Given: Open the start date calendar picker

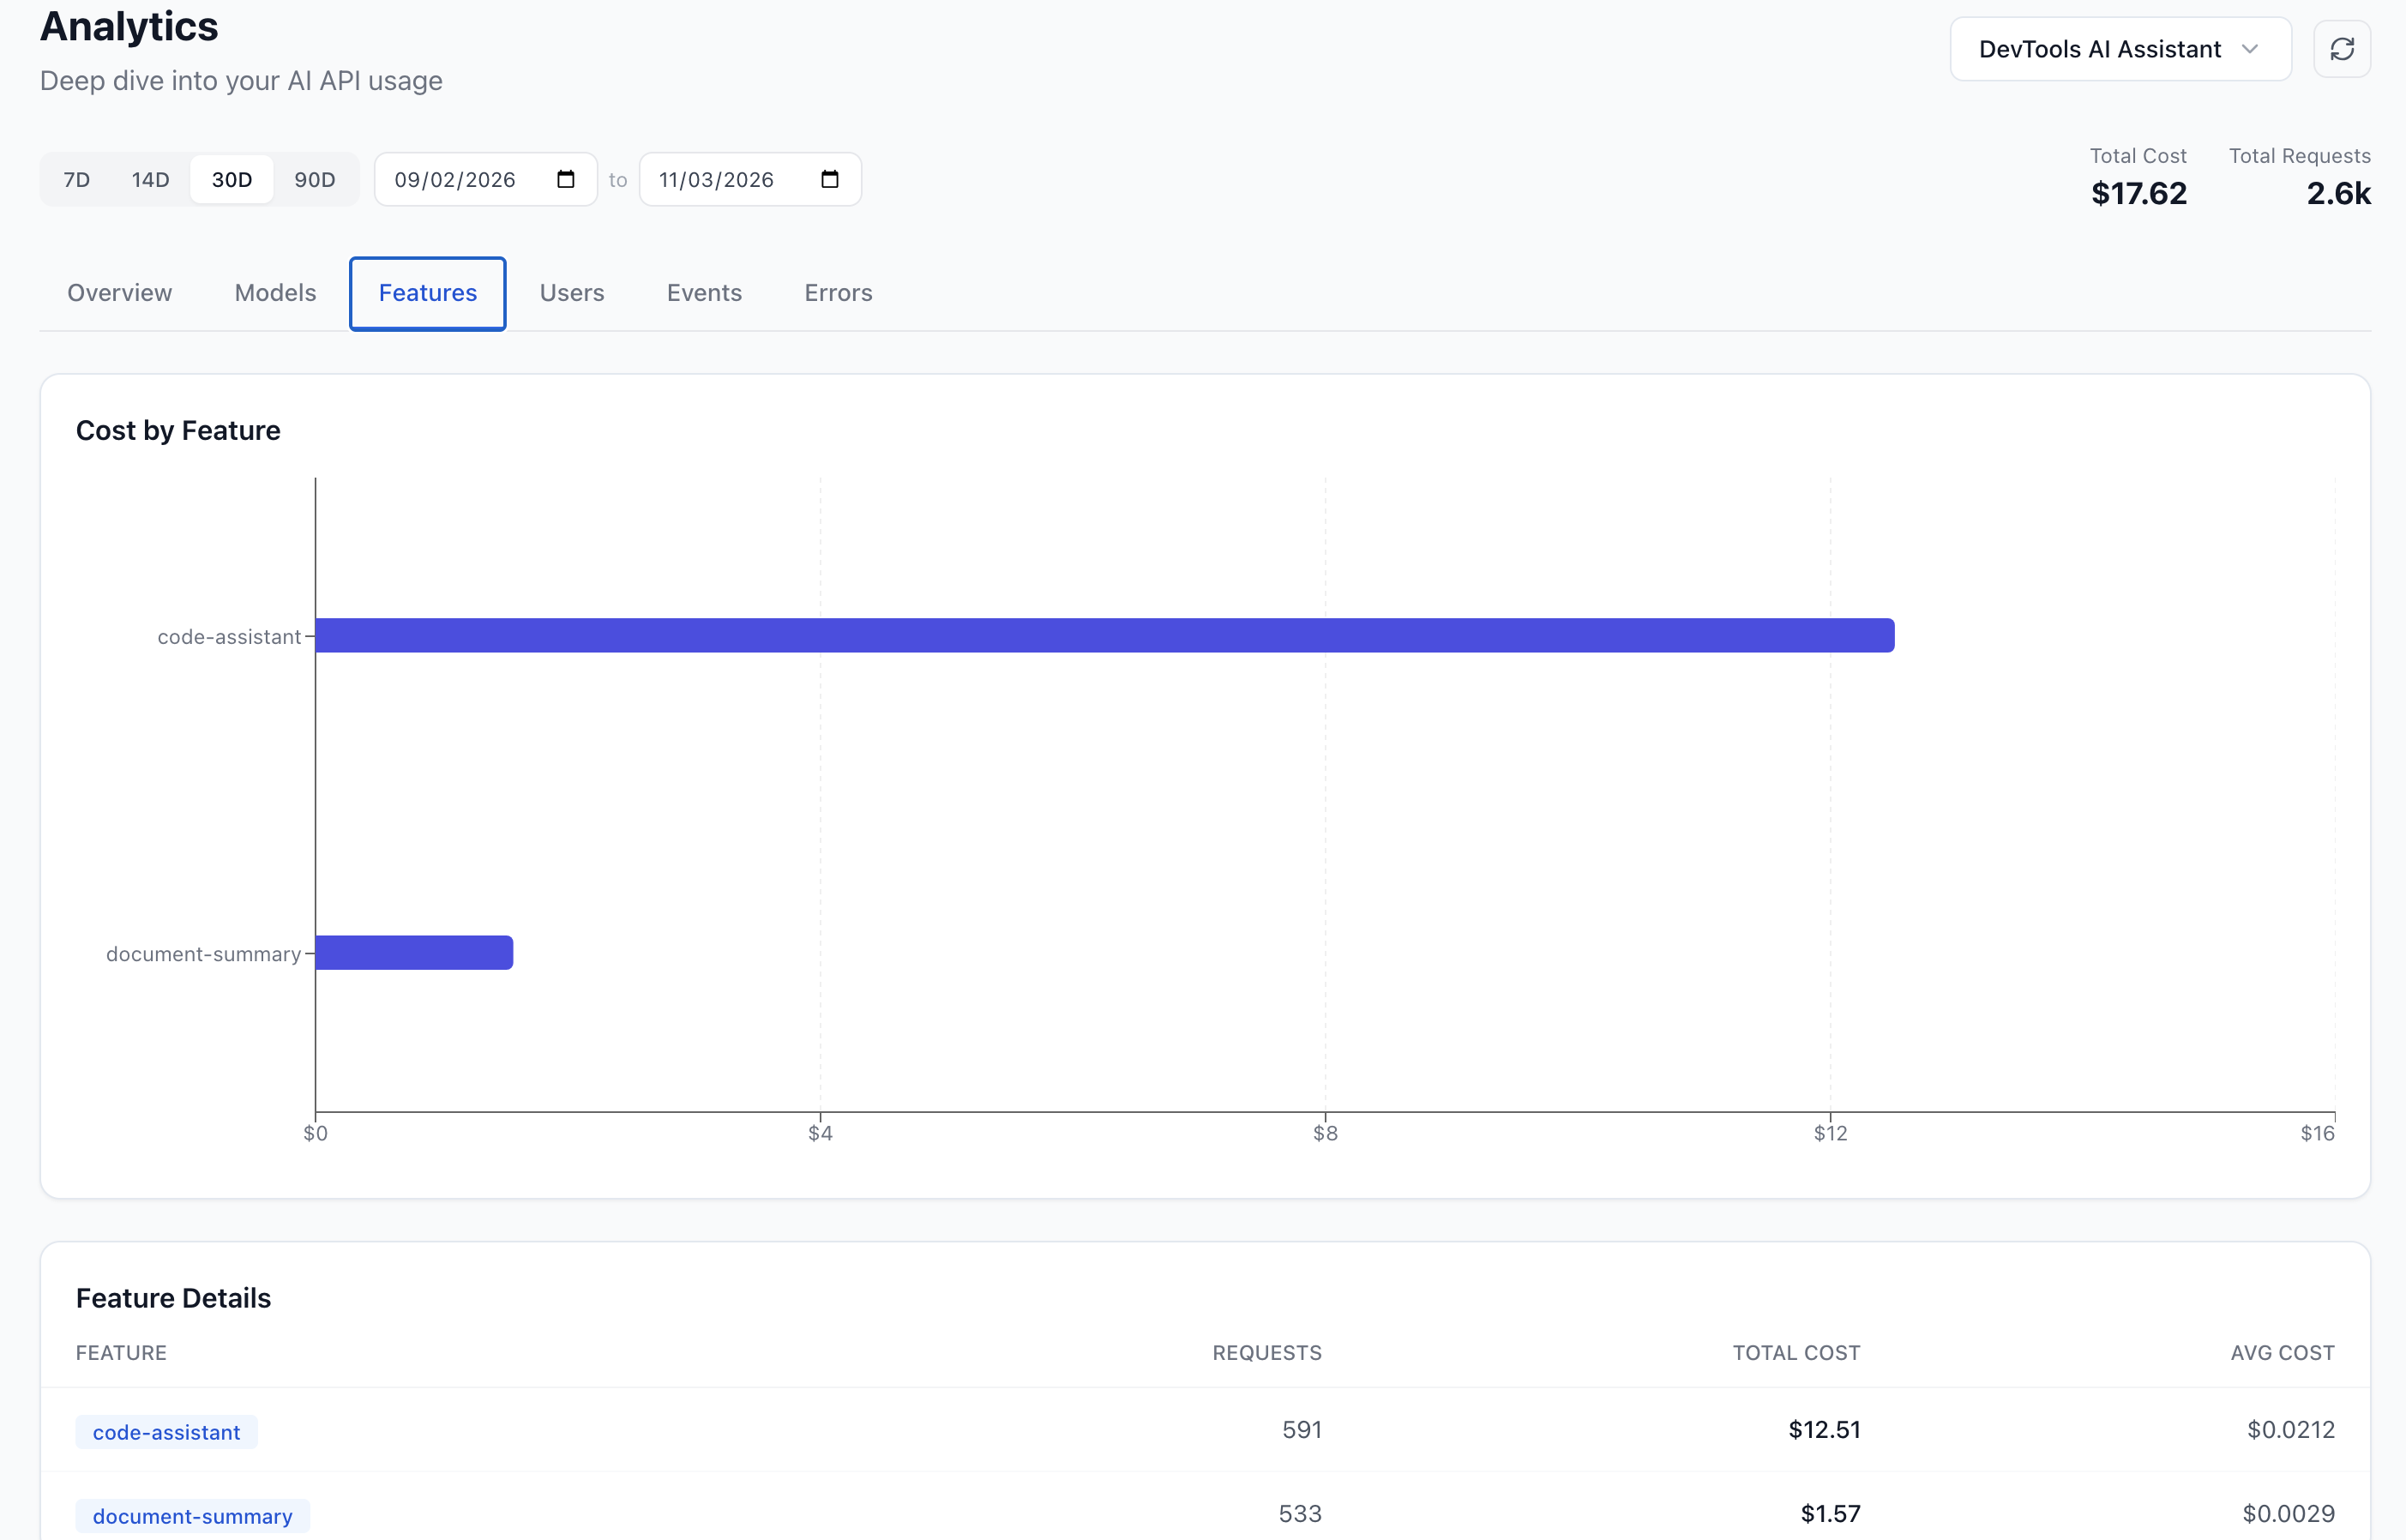Looking at the screenshot, I should pos(565,178).
